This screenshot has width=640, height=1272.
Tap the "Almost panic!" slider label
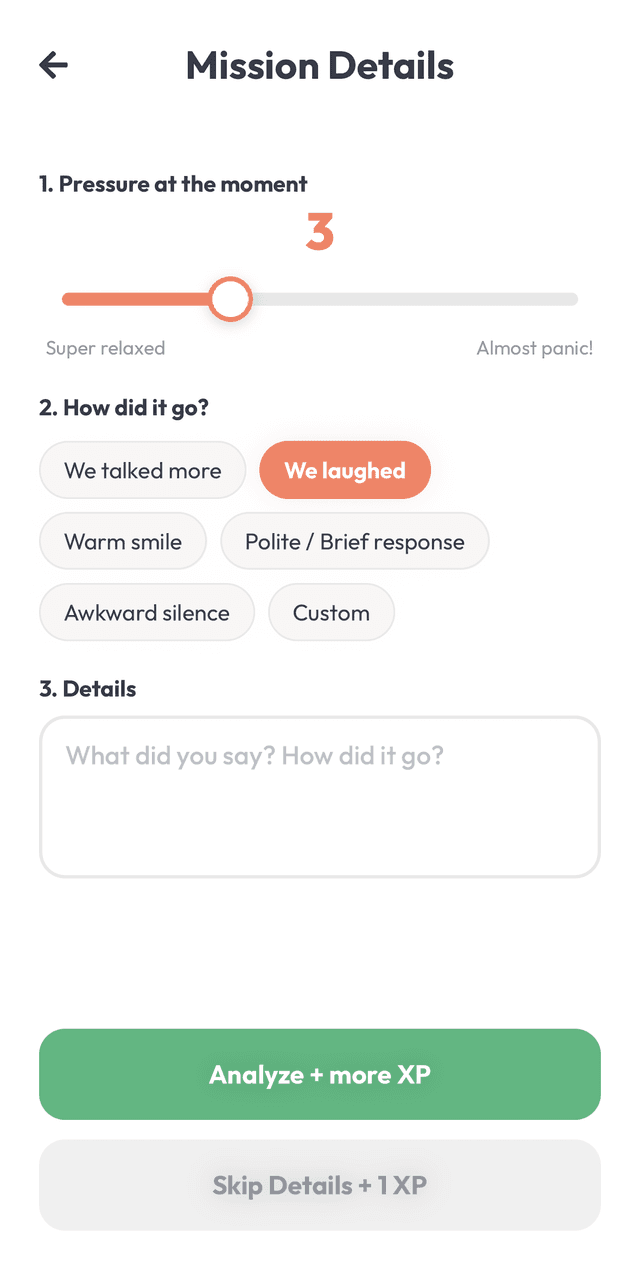click(534, 348)
